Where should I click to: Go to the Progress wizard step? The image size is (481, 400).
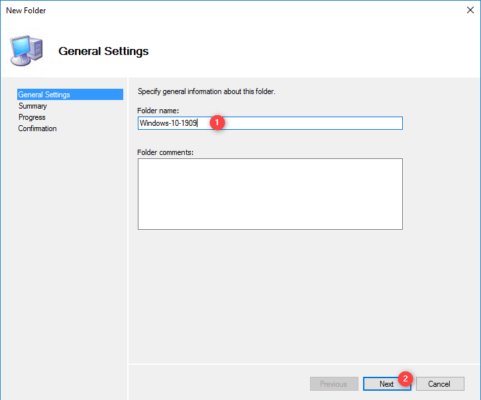[x=32, y=117]
